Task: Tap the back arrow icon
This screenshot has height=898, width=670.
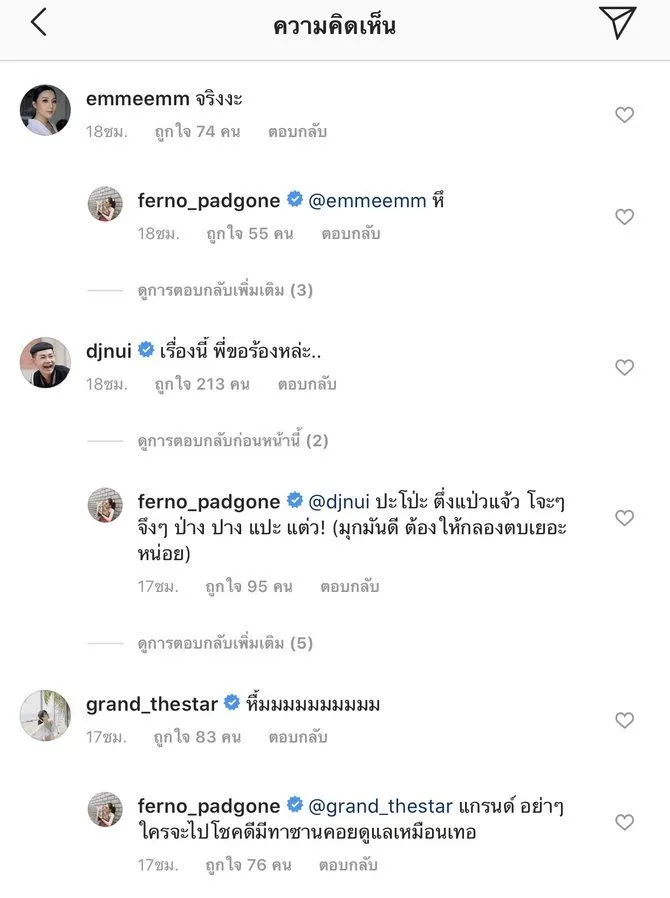Action: 38,23
